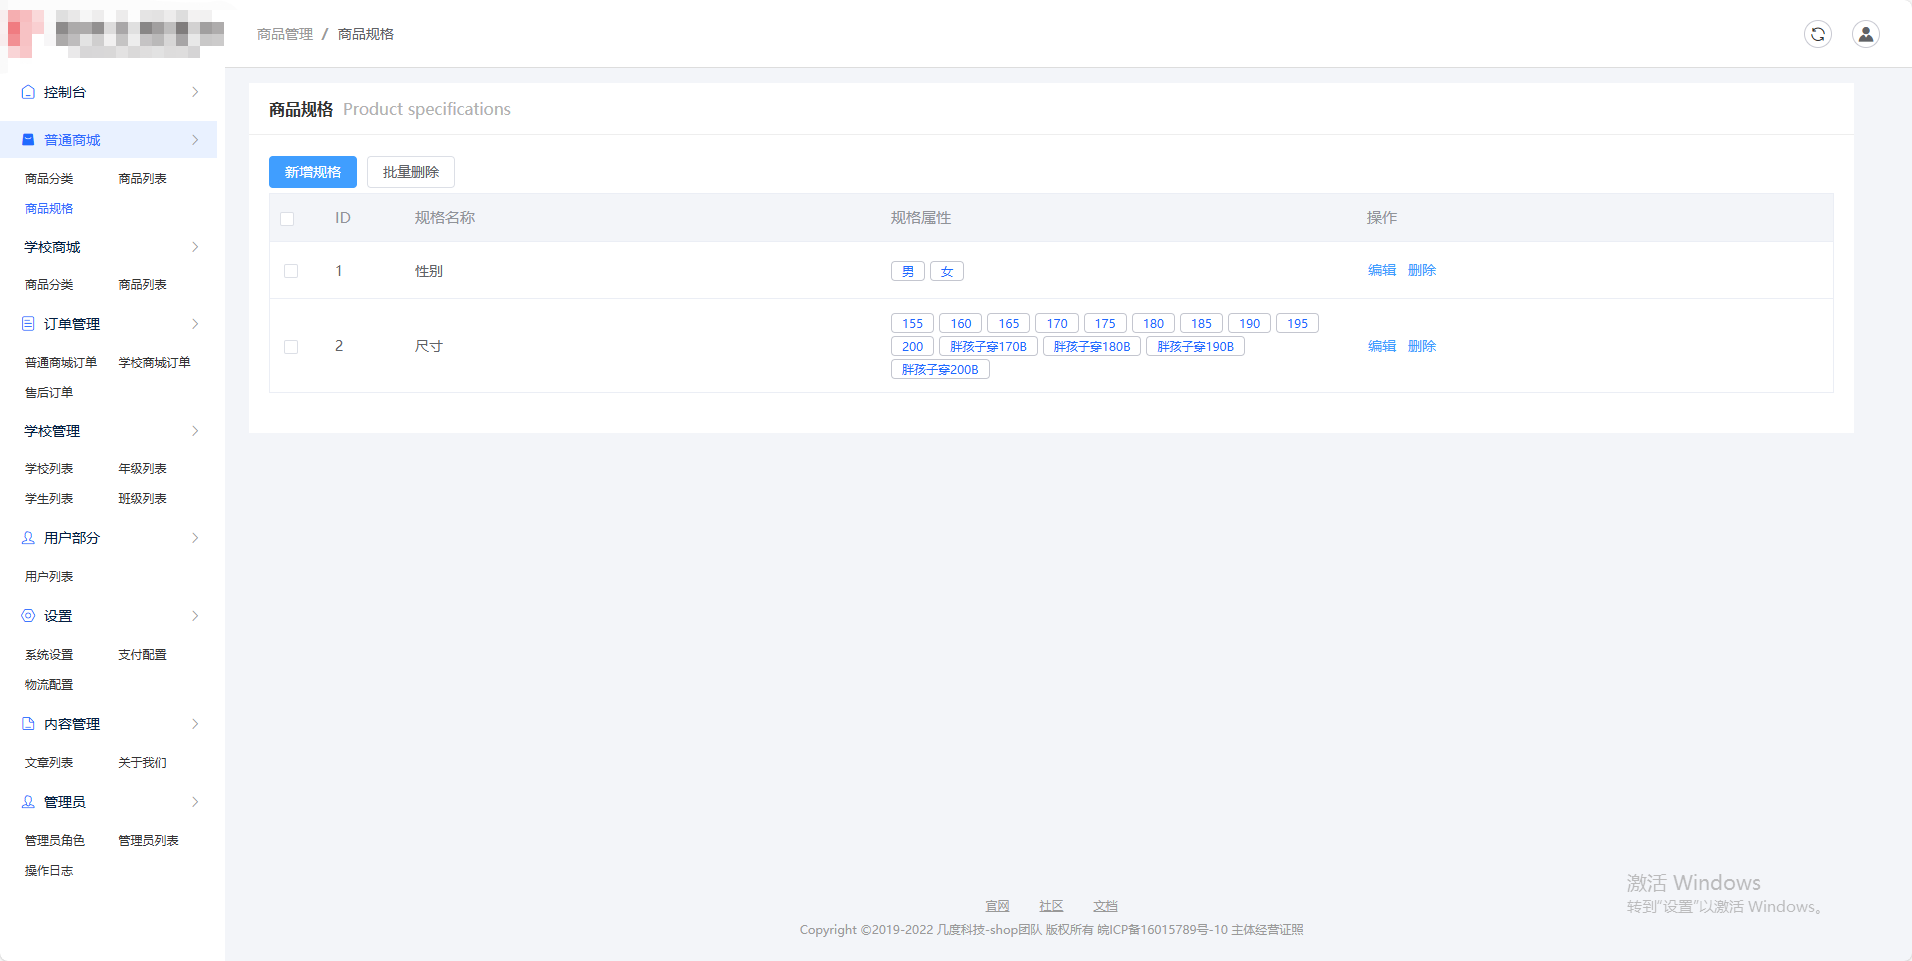1912x961 pixels.
Task: Toggle the select-all checkbox in table header
Action: 287,219
